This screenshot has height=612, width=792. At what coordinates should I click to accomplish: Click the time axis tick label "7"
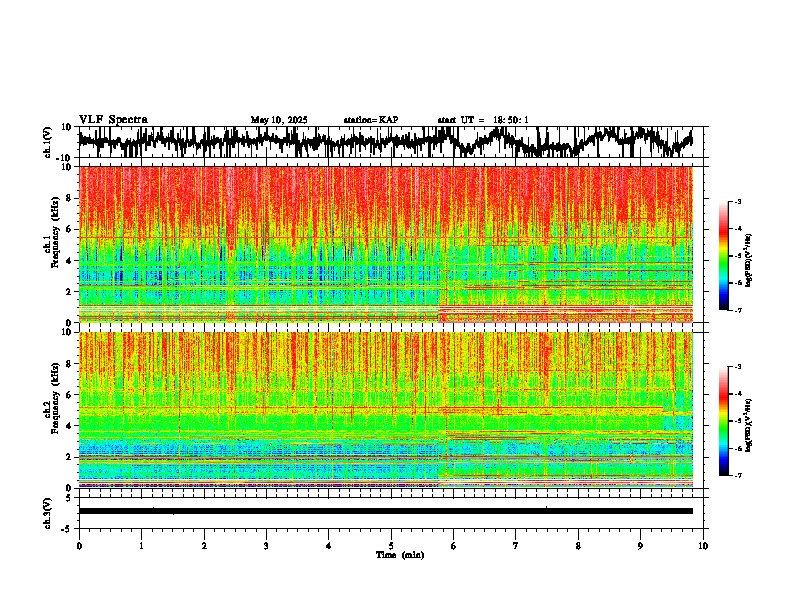pyautogui.click(x=516, y=546)
